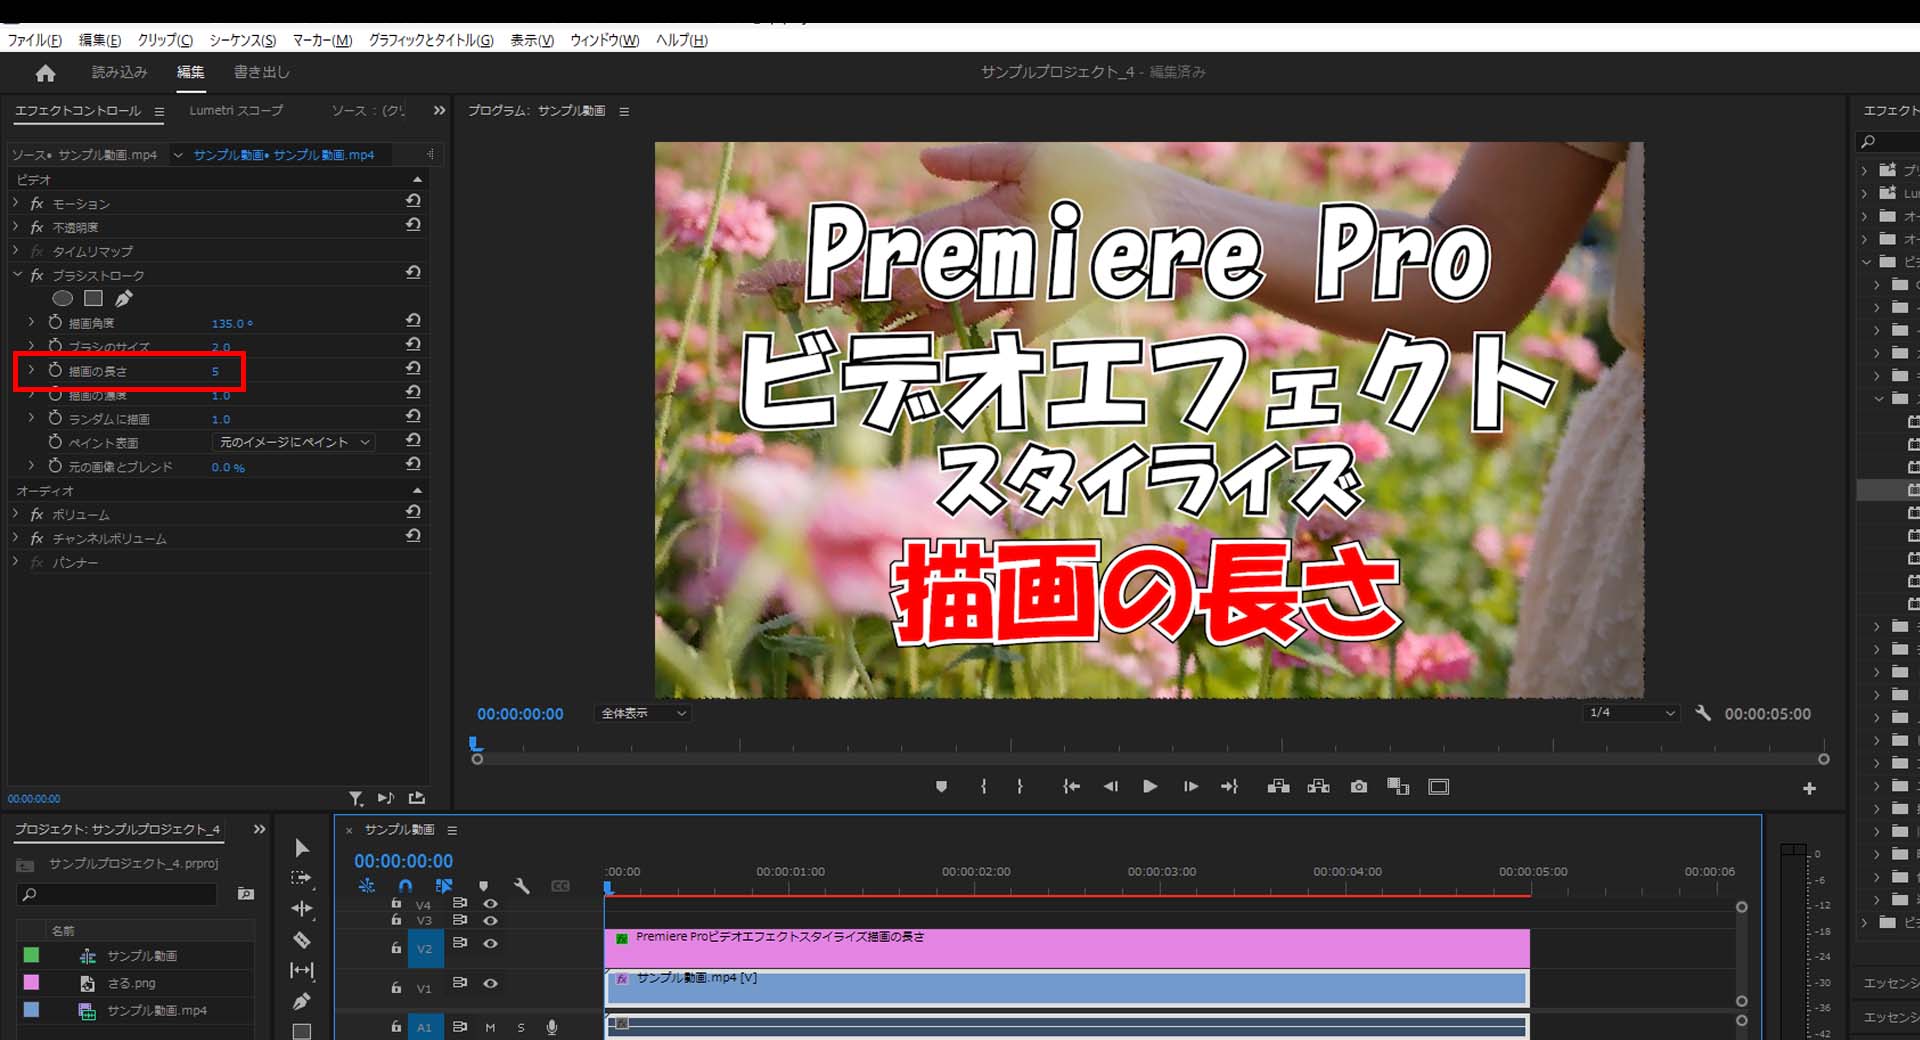The image size is (1920, 1040).
Task: Go to In point
Action: click(1071, 787)
